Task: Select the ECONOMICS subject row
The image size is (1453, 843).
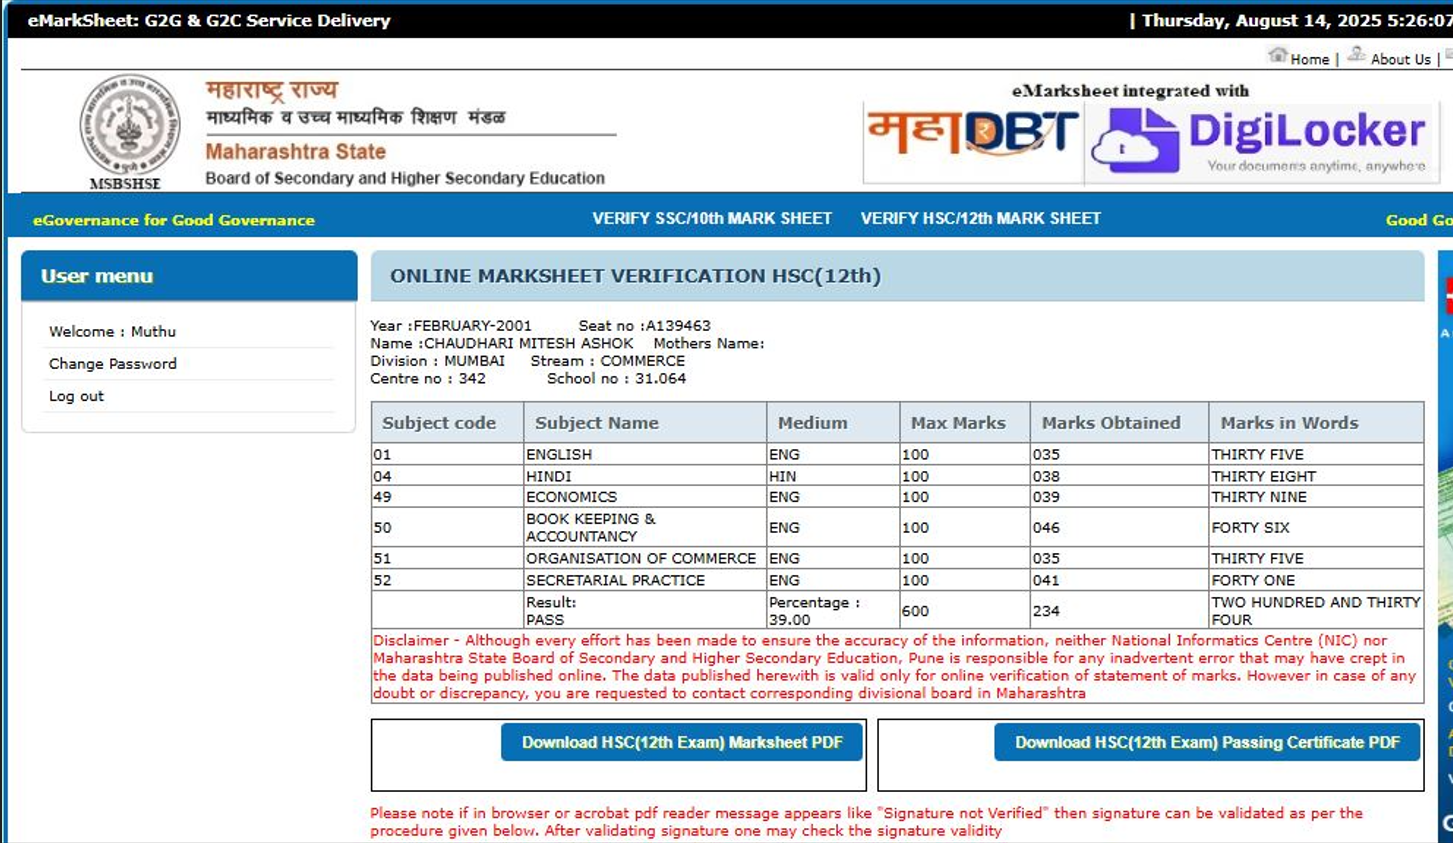Action: (571, 497)
